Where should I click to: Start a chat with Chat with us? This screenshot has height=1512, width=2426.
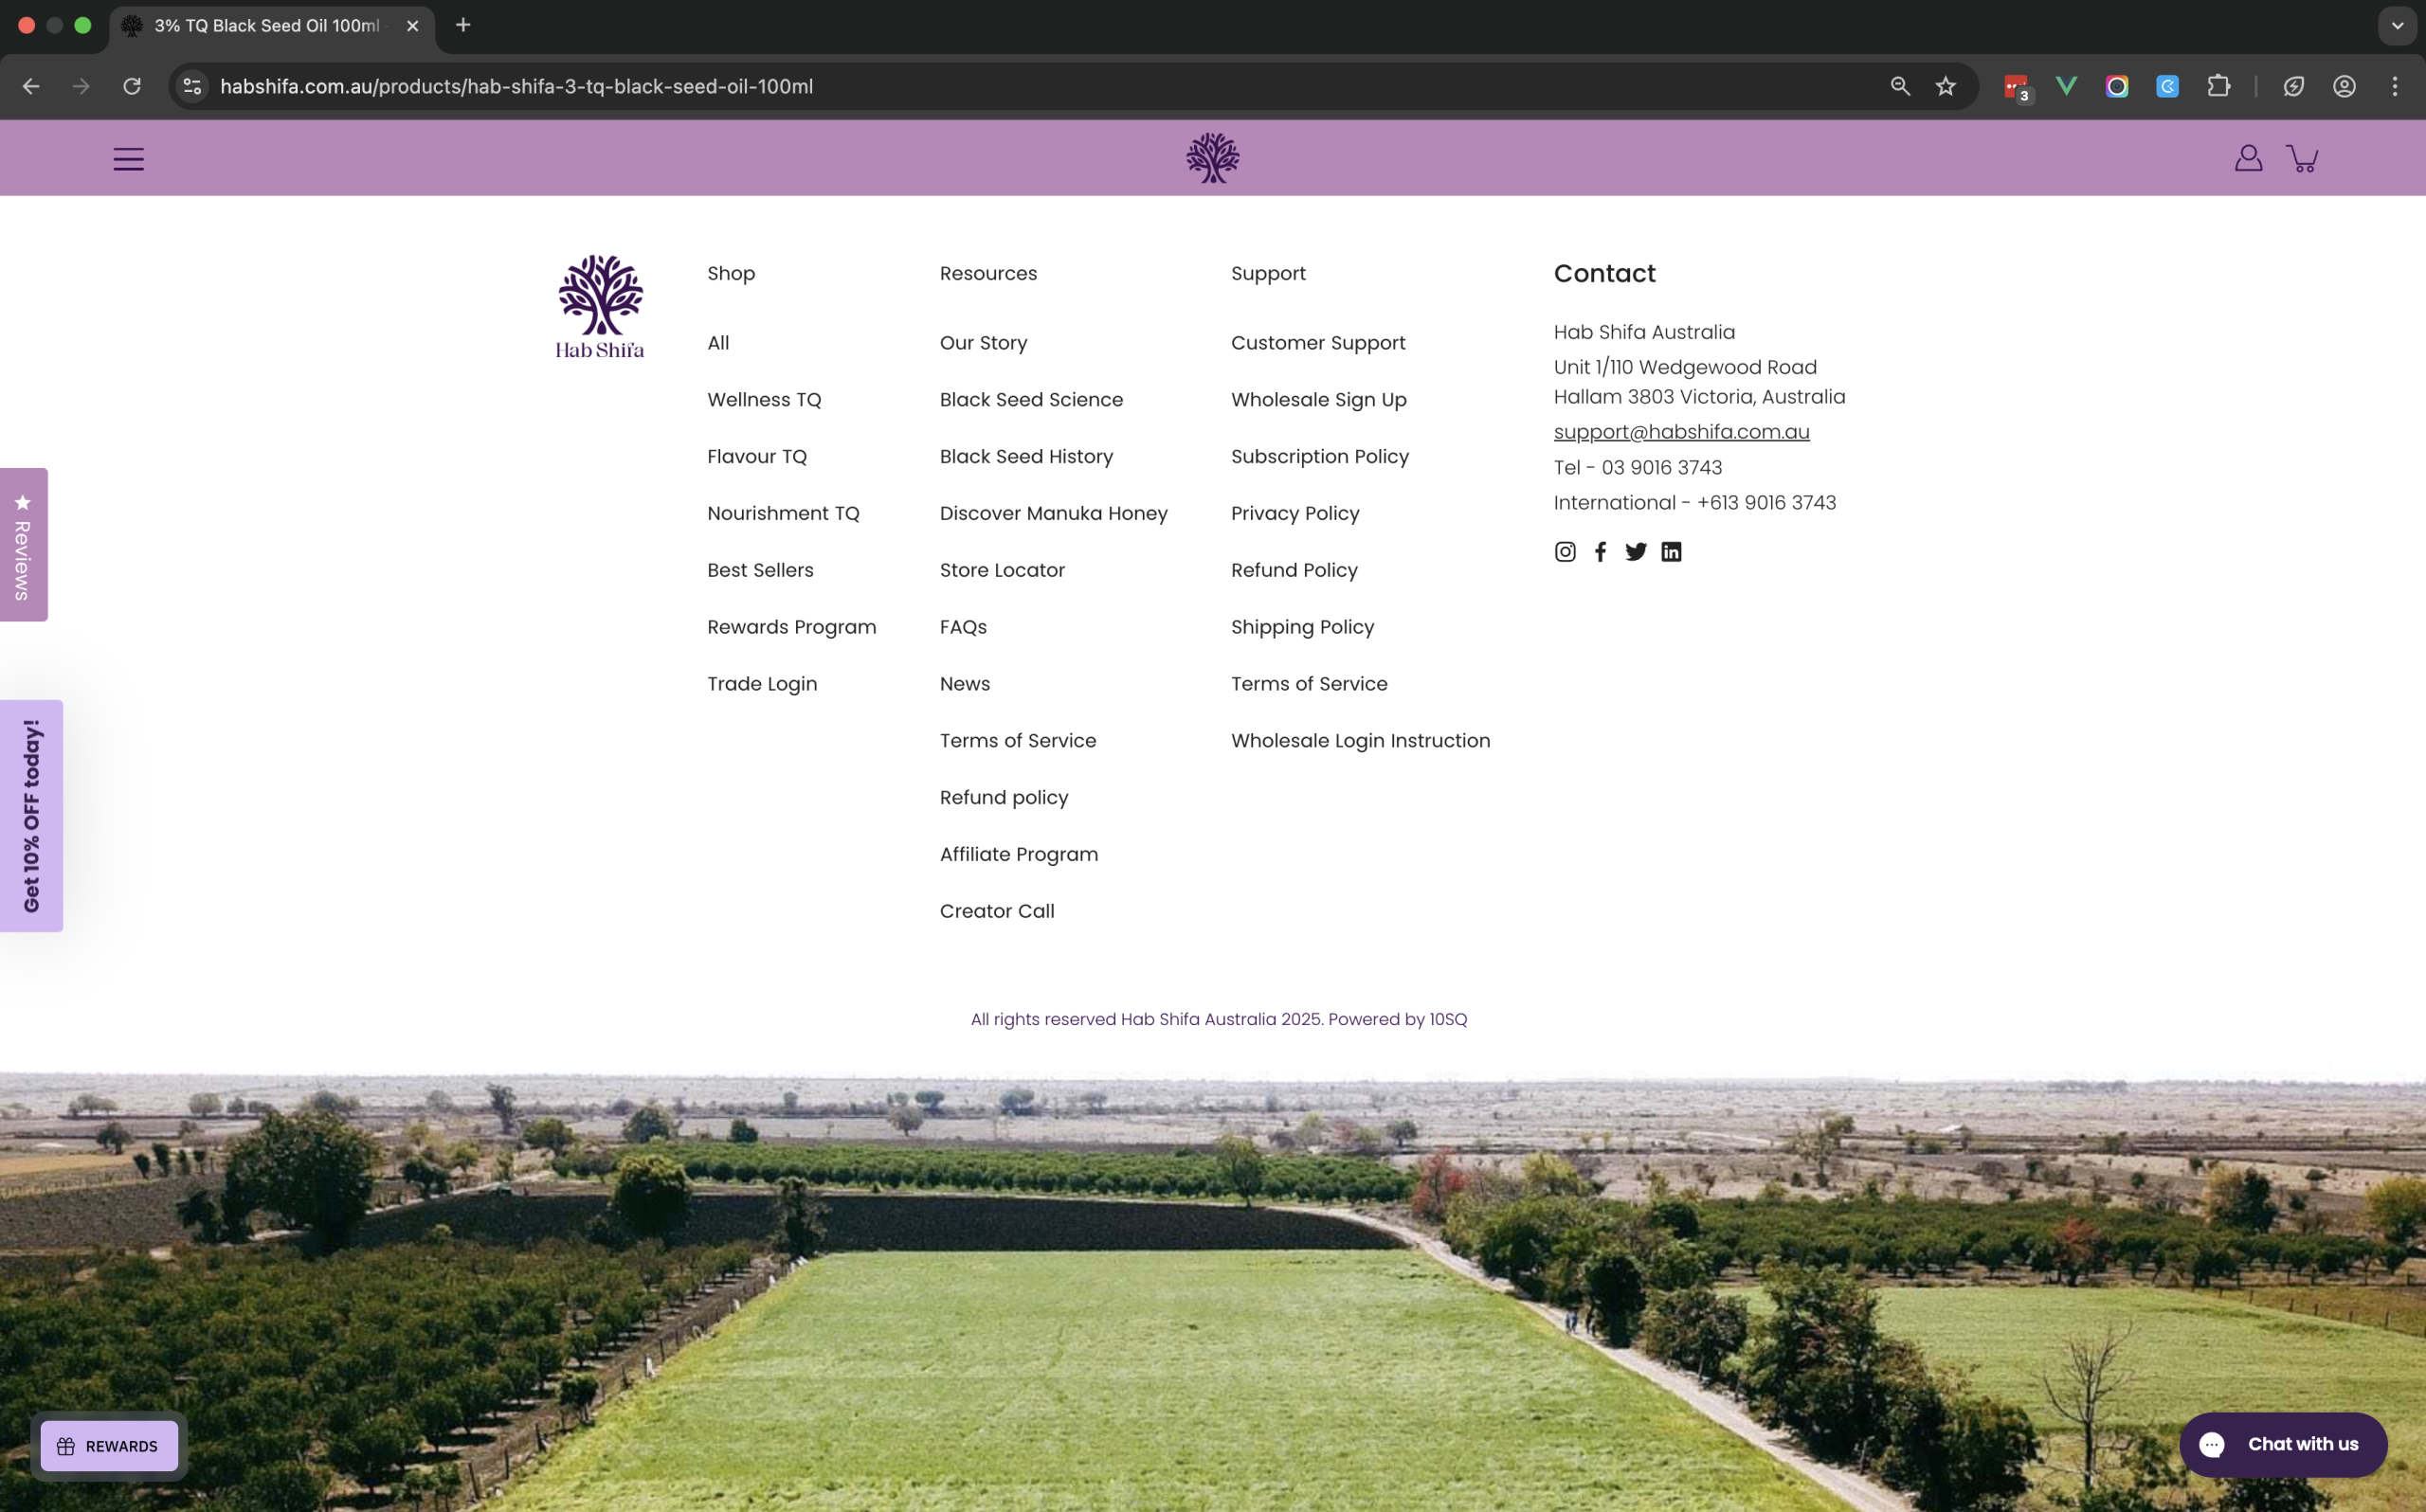[2283, 1444]
